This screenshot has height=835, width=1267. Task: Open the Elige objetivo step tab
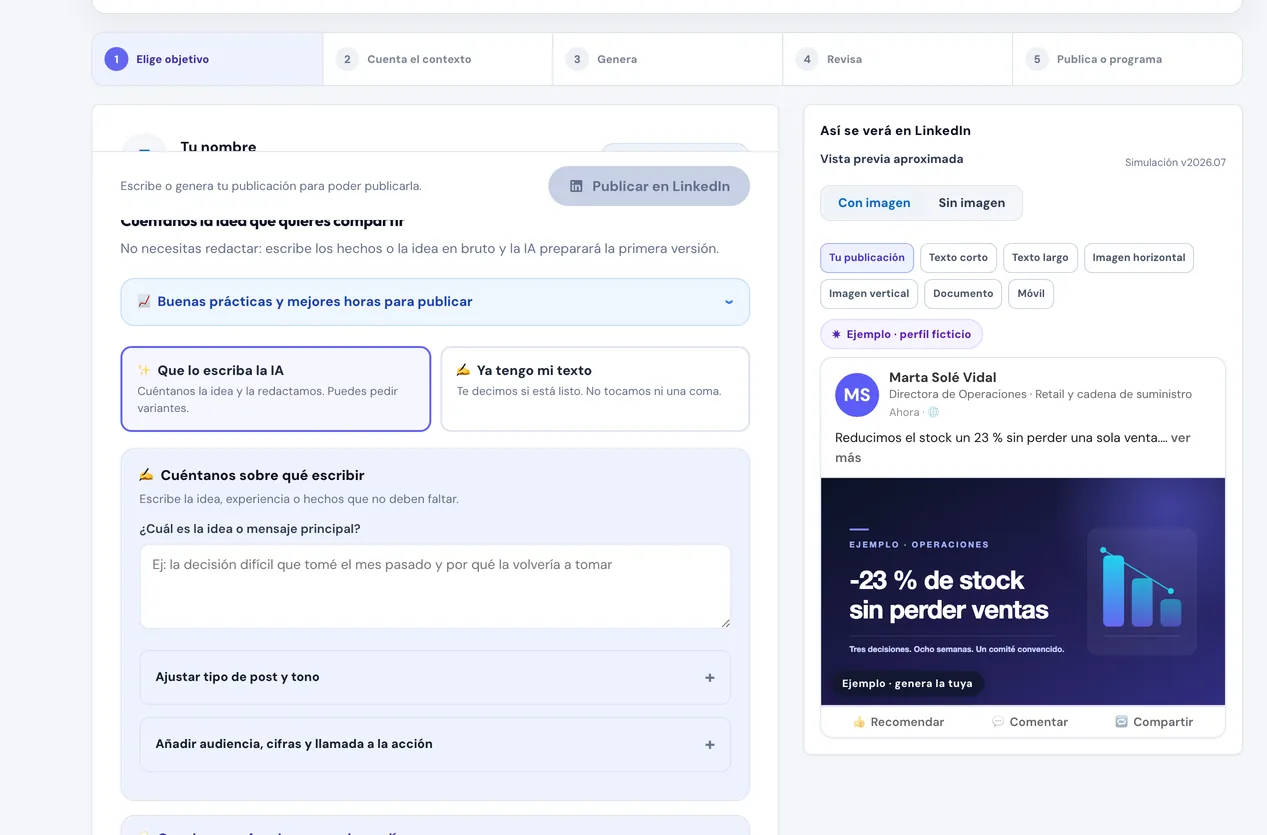point(207,59)
